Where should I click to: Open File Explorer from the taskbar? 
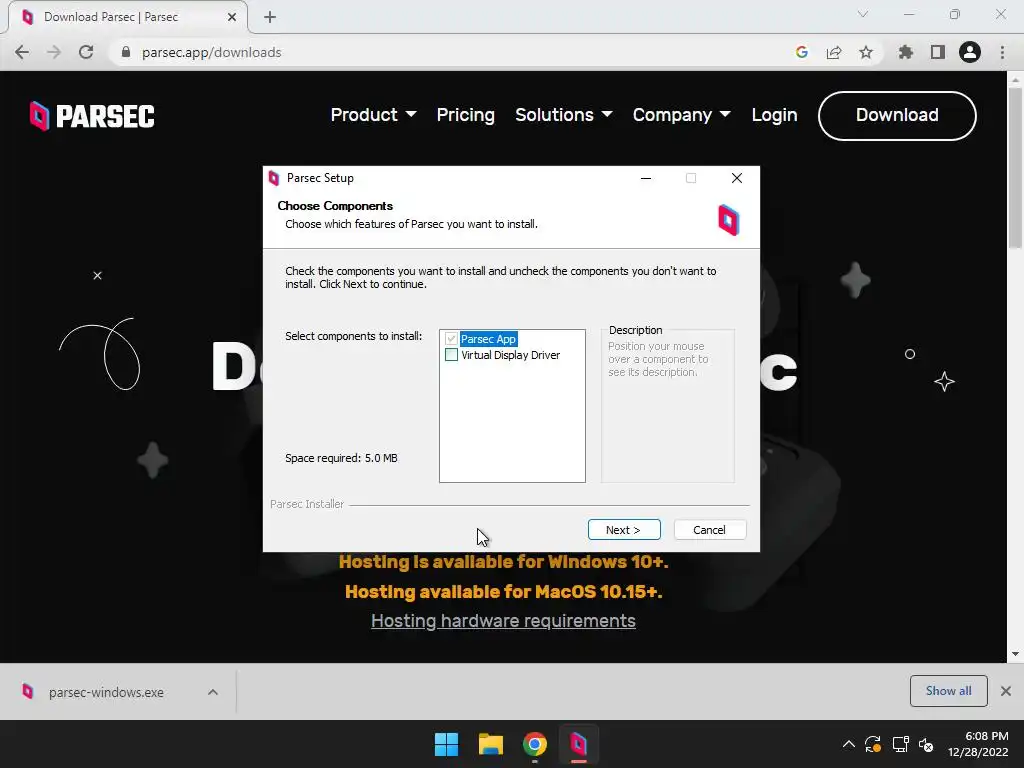click(490, 744)
